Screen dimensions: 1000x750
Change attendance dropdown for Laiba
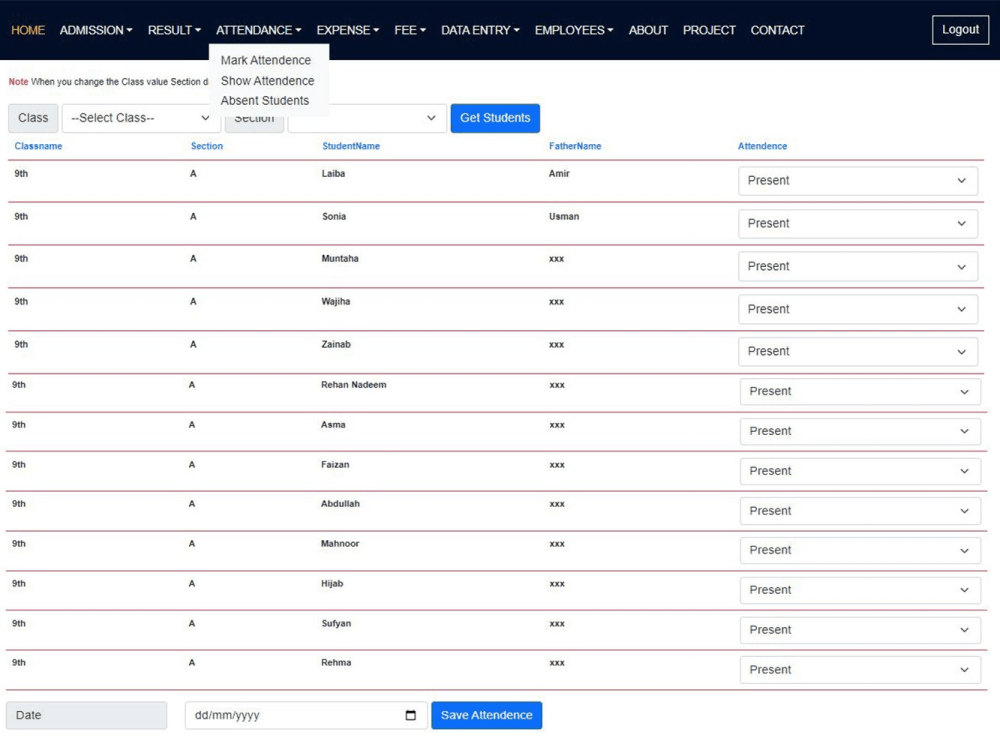(858, 180)
